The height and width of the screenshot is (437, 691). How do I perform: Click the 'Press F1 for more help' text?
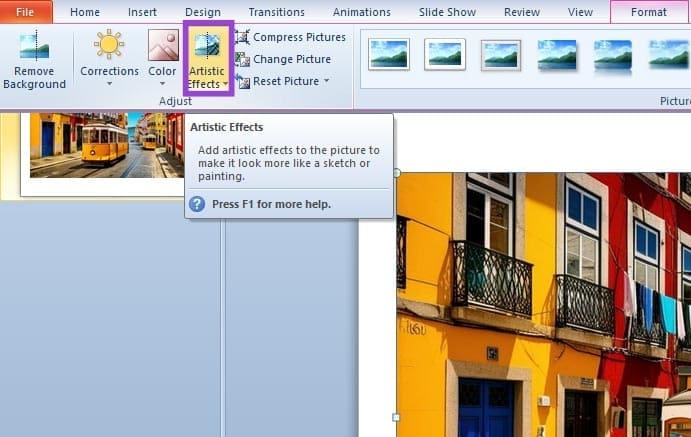click(271, 204)
